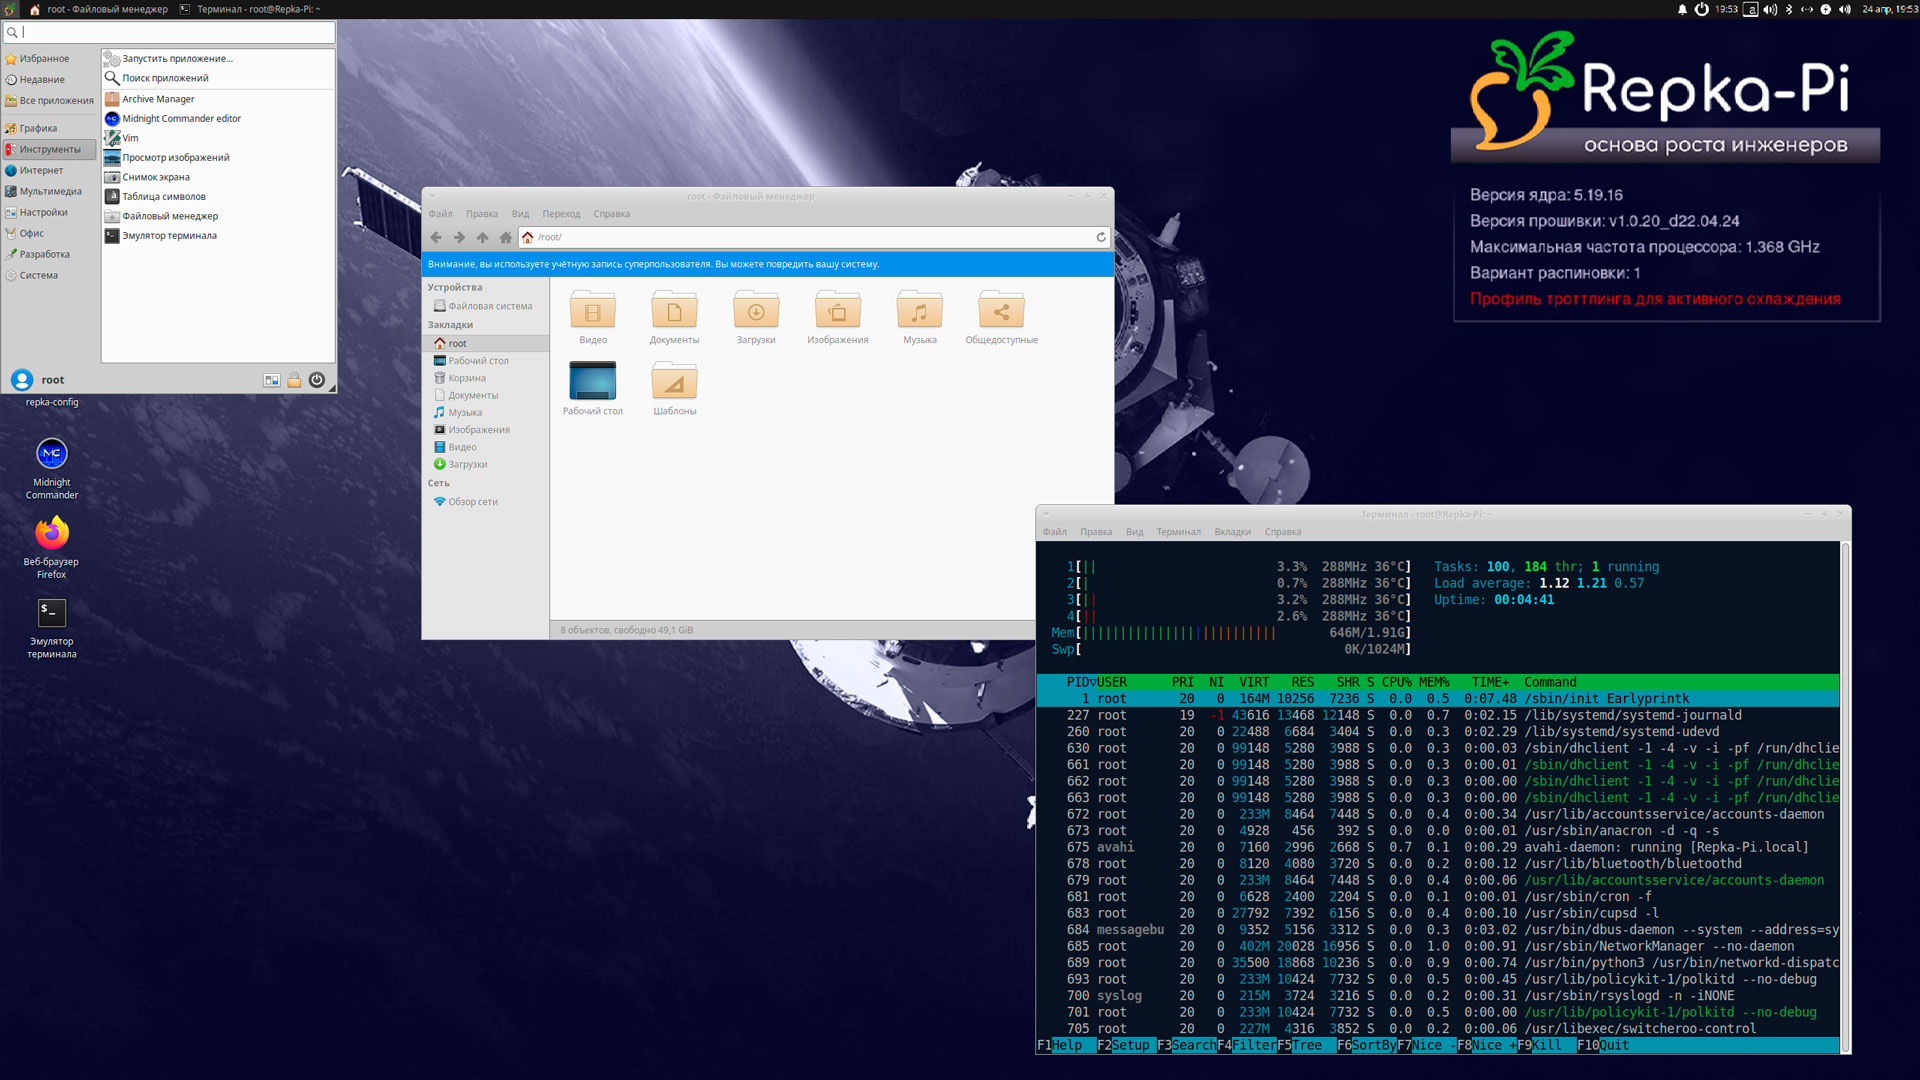Open Midnight Commander desktop shortcut

(x=52, y=455)
